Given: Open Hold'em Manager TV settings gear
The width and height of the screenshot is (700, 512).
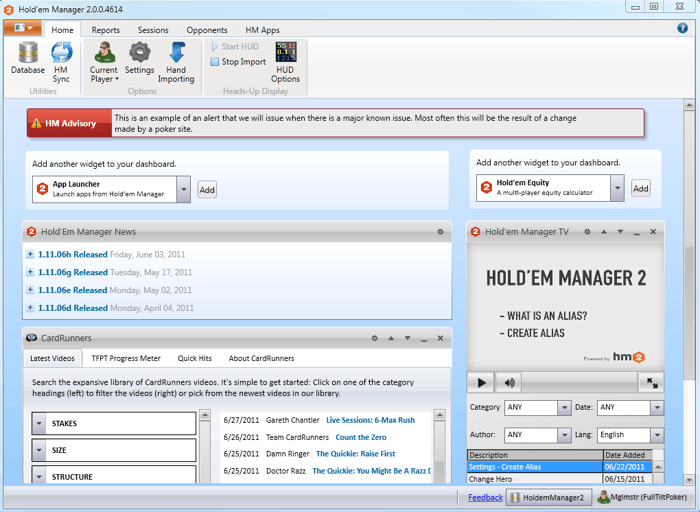Looking at the screenshot, I should point(588,232).
